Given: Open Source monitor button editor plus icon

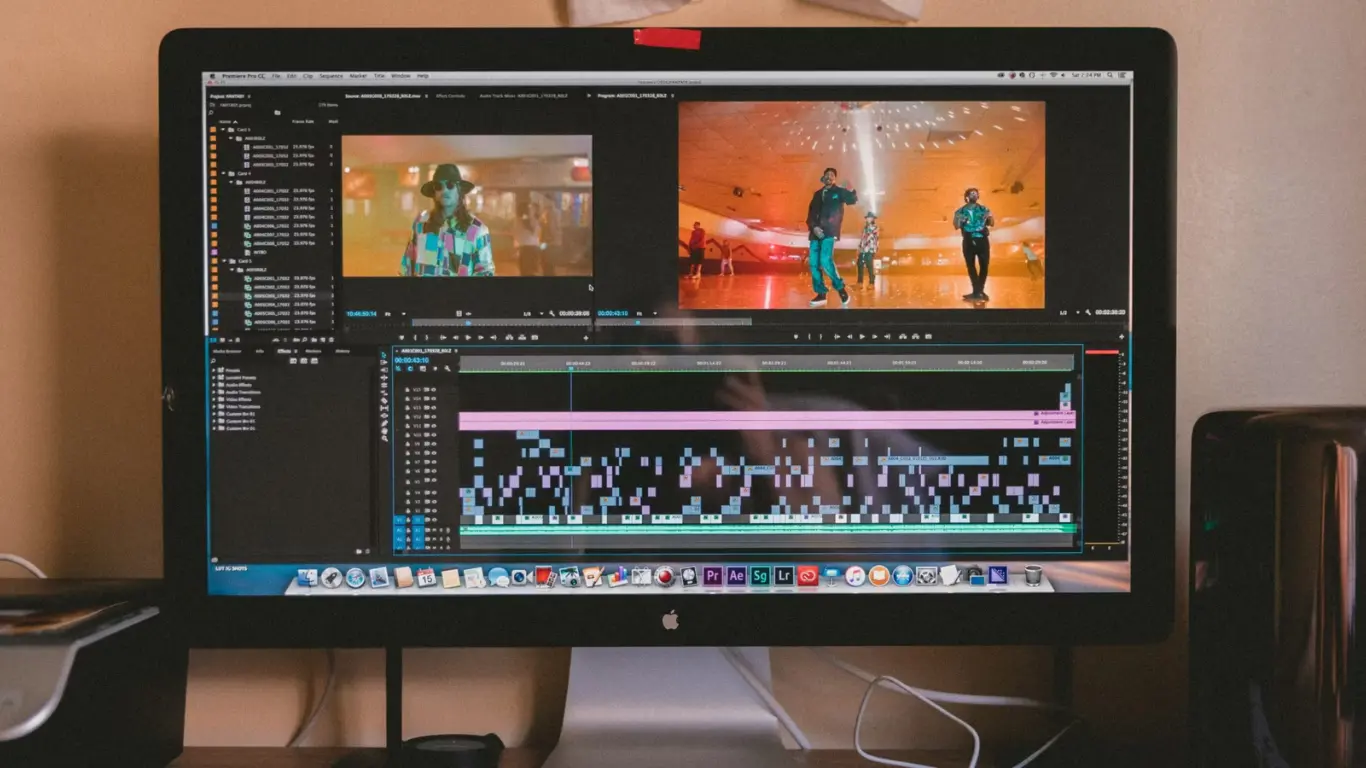Looking at the screenshot, I should click(586, 337).
